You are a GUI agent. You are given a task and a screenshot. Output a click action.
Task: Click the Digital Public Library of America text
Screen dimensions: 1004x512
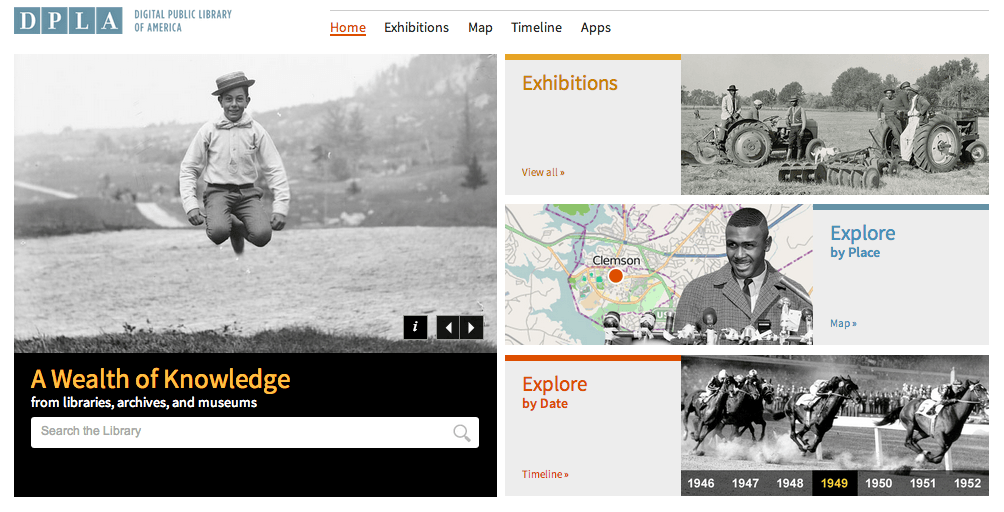coord(183,20)
